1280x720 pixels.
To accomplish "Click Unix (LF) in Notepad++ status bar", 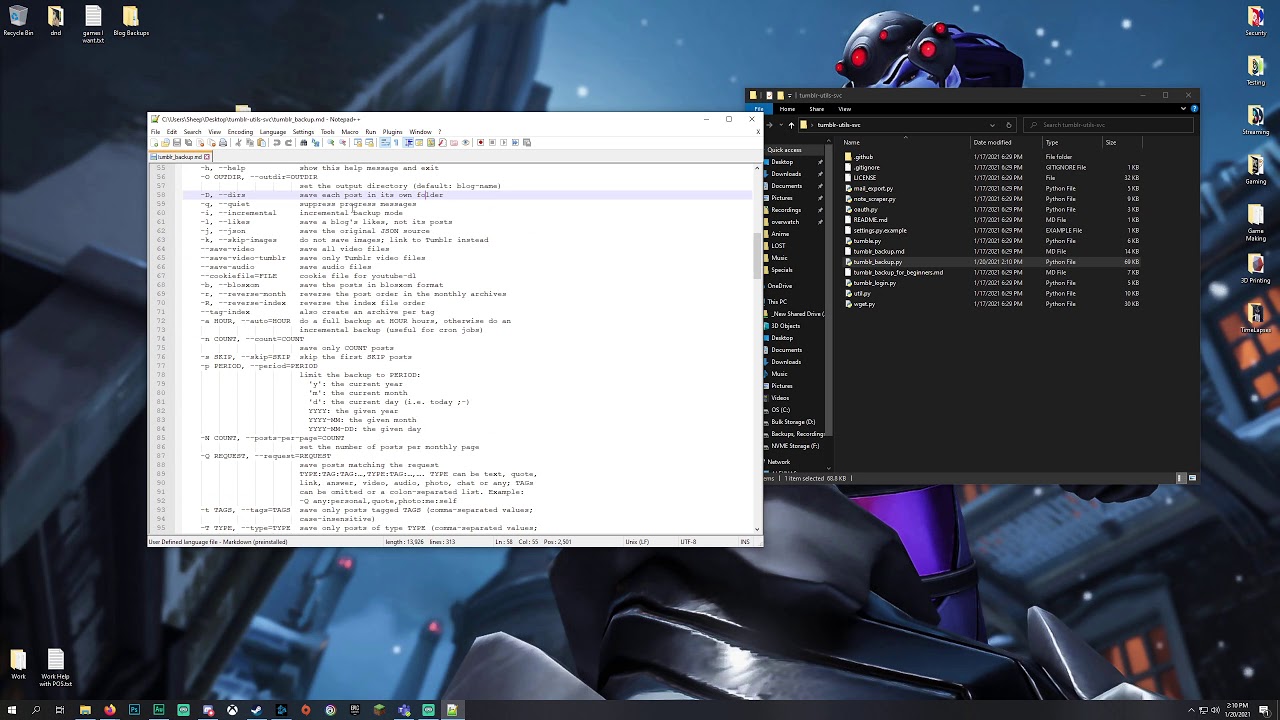I will (x=637, y=542).
